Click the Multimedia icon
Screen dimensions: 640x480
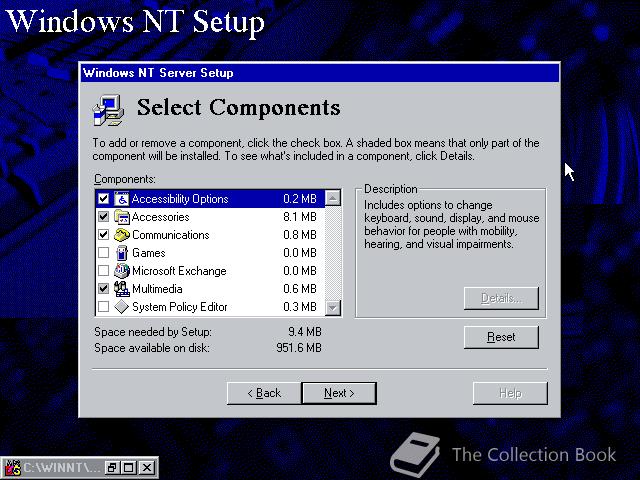121,289
